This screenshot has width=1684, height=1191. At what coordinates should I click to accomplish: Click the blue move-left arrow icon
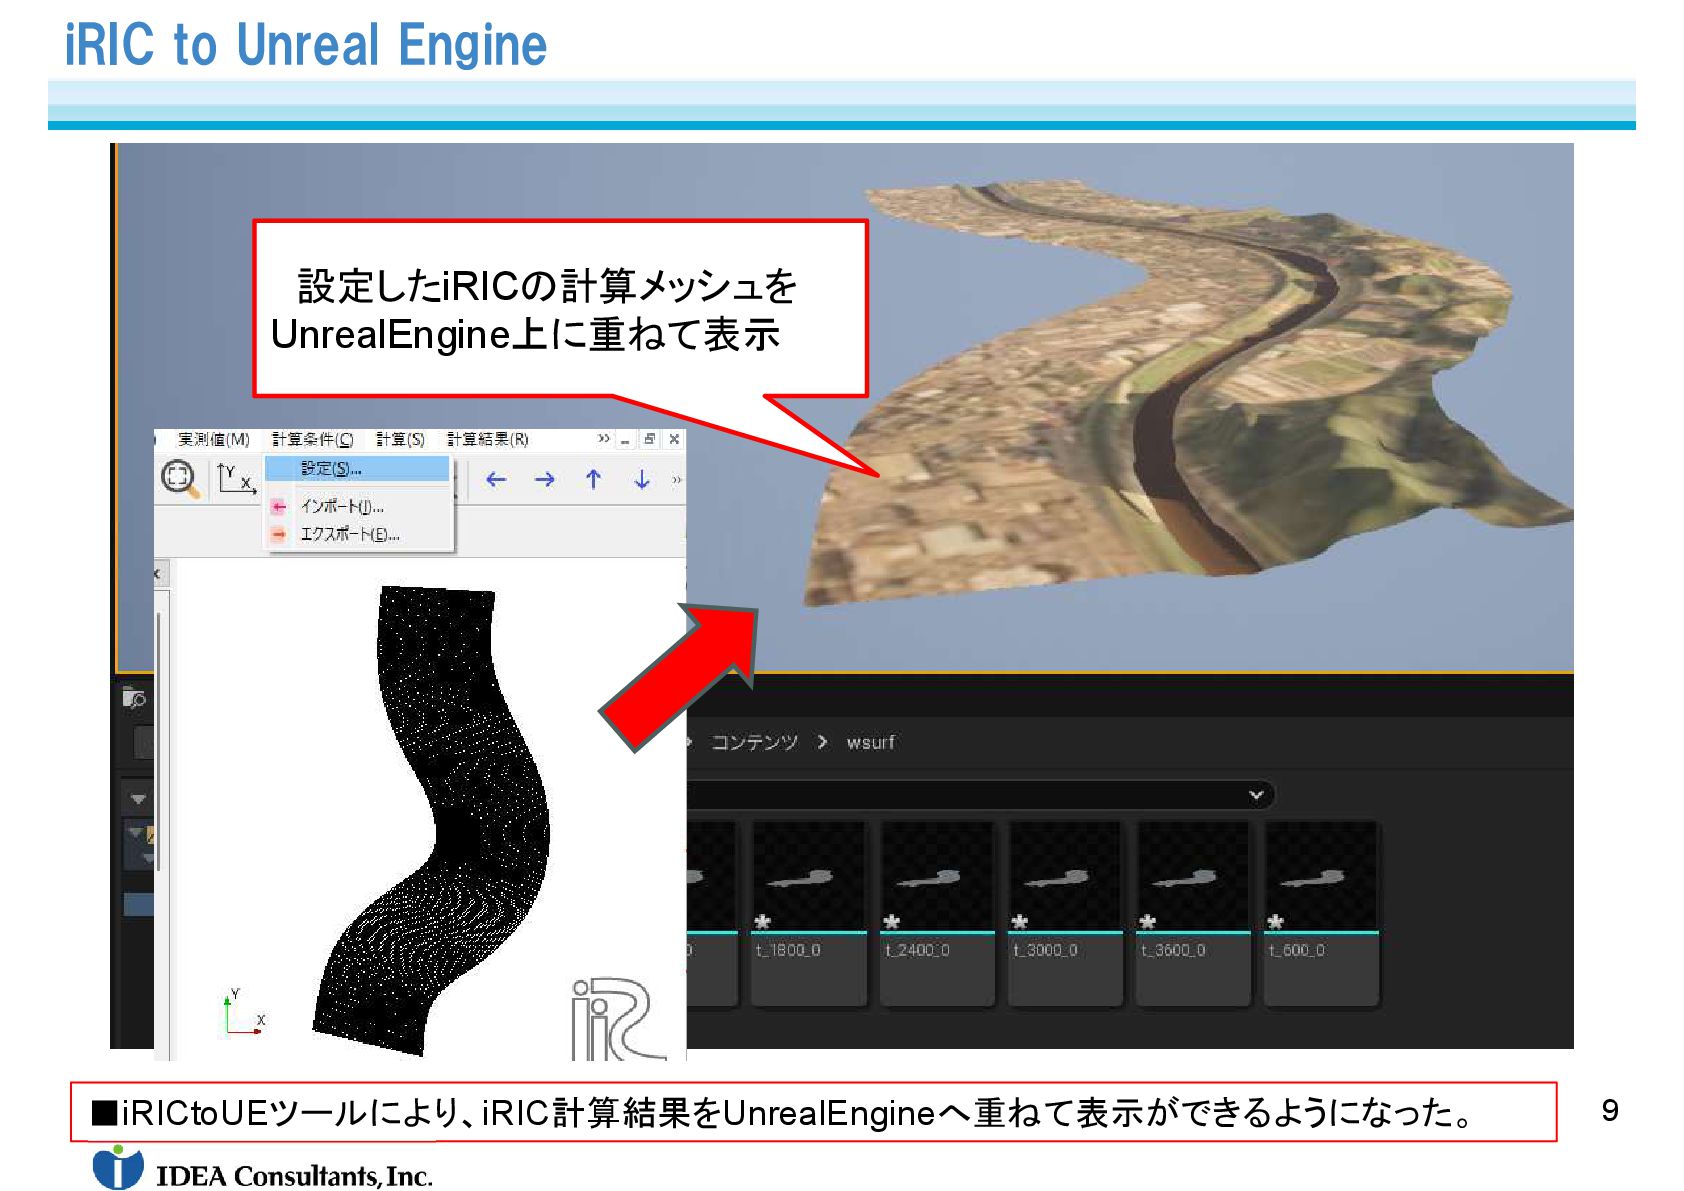point(496,480)
